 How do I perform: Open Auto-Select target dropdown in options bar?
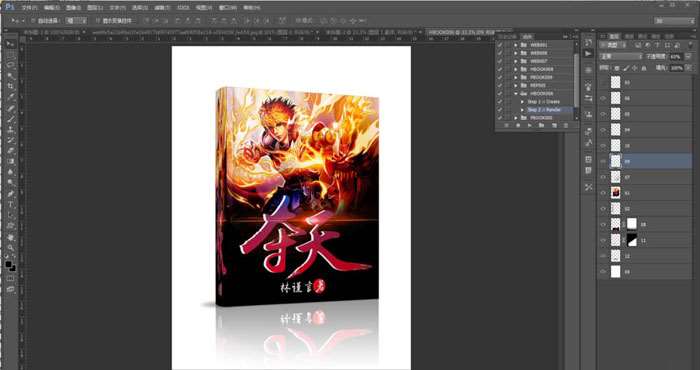click(76, 21)
